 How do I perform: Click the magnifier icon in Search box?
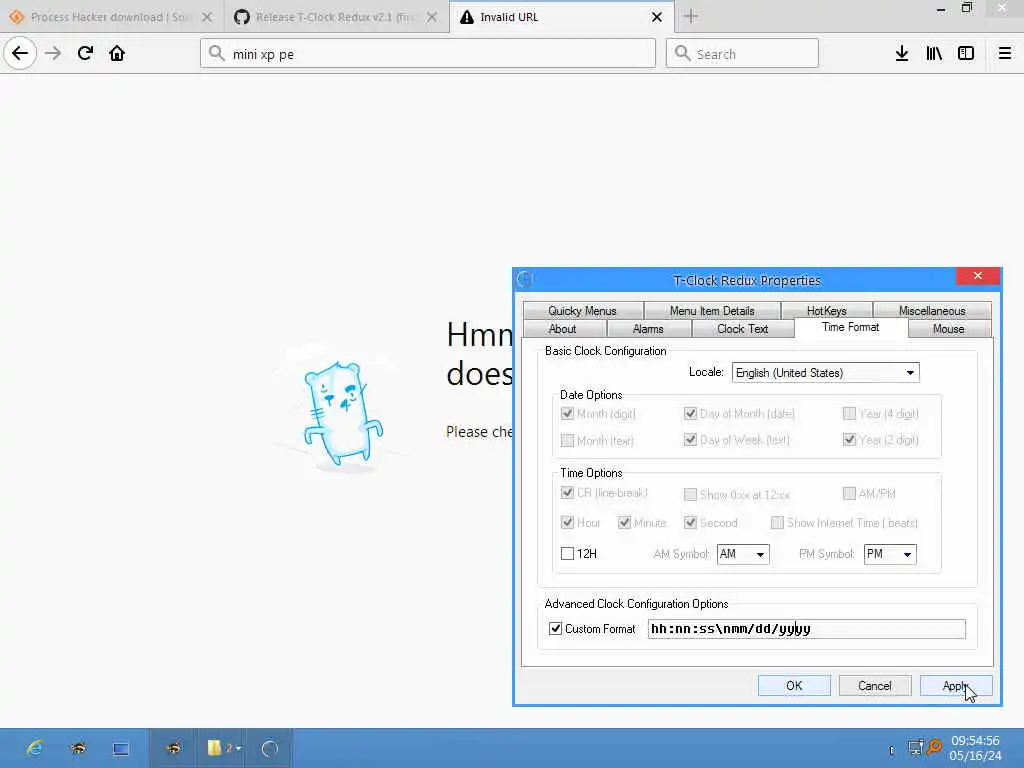[x=682, y=53]
